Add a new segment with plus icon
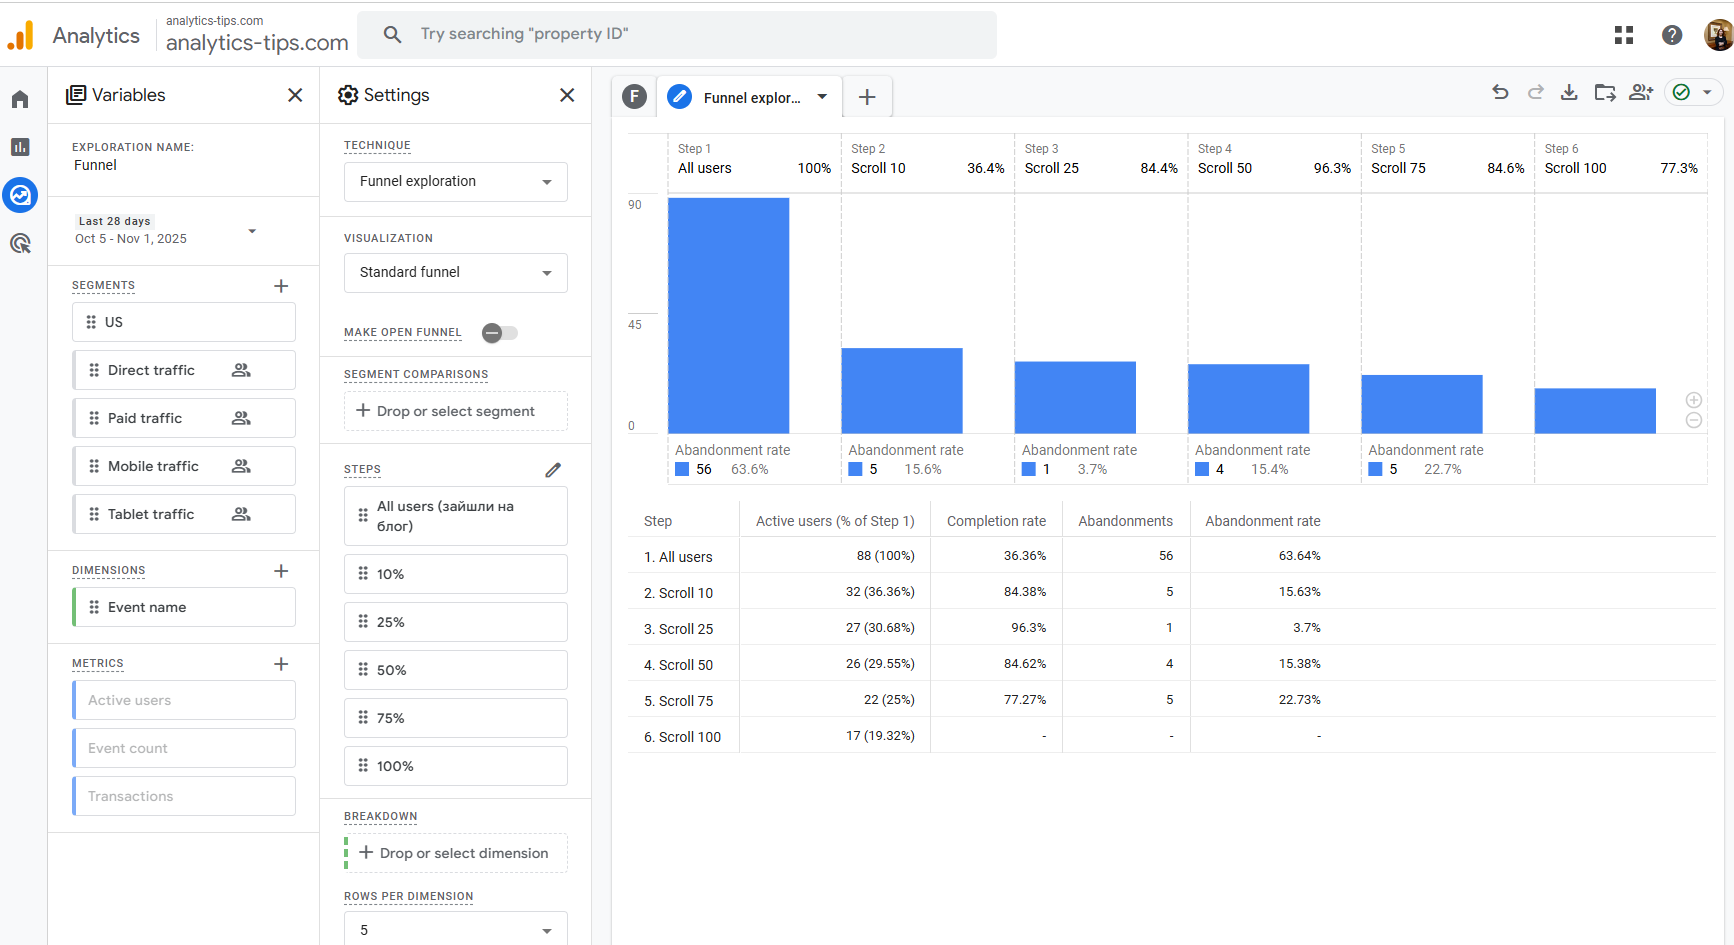Screen dimensions: 1734x945 [281, 286]
